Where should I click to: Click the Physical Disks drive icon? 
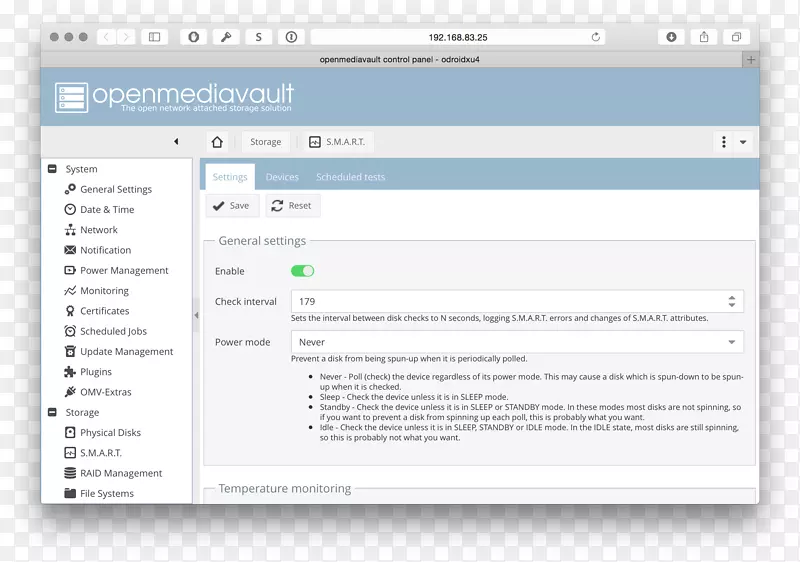pos(70,432)
